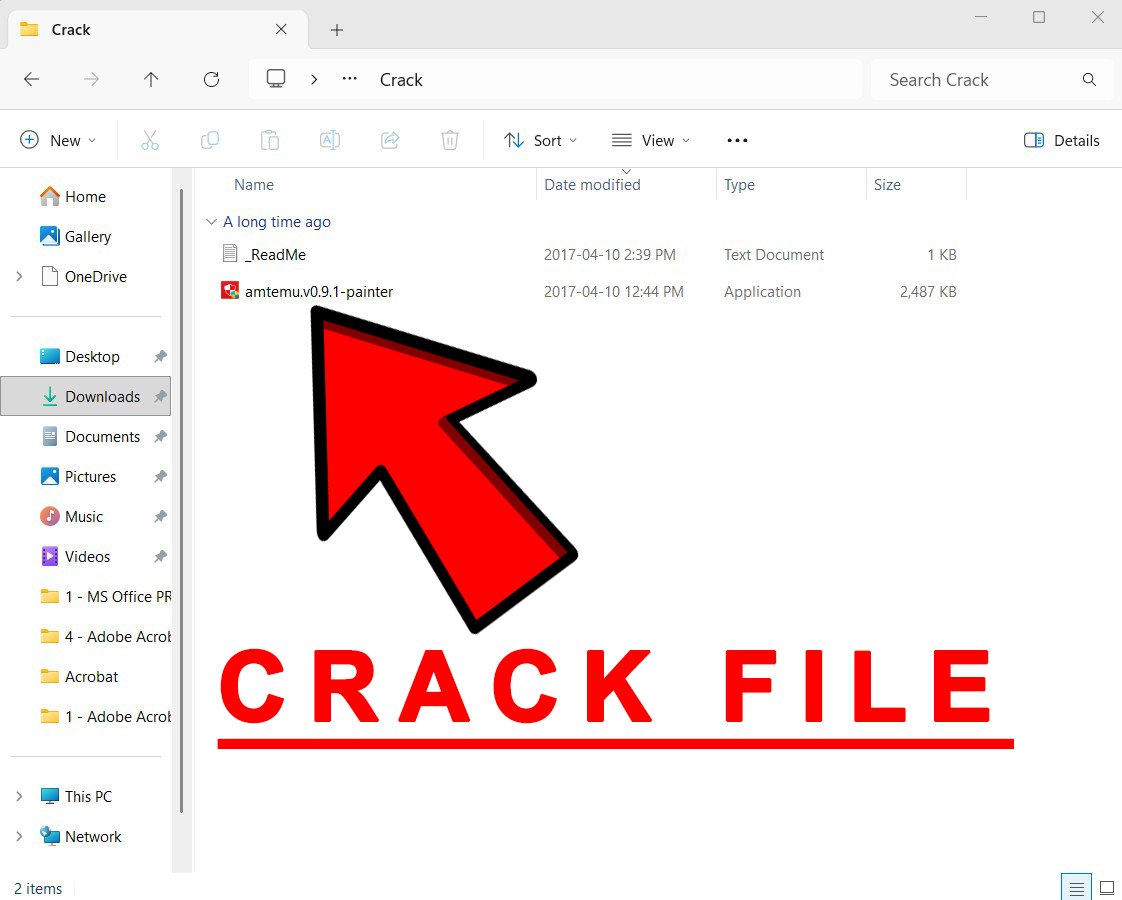Click the amtemu application file icon
This screenshot has width=1122, height=900.
click(x=230, y=290)
